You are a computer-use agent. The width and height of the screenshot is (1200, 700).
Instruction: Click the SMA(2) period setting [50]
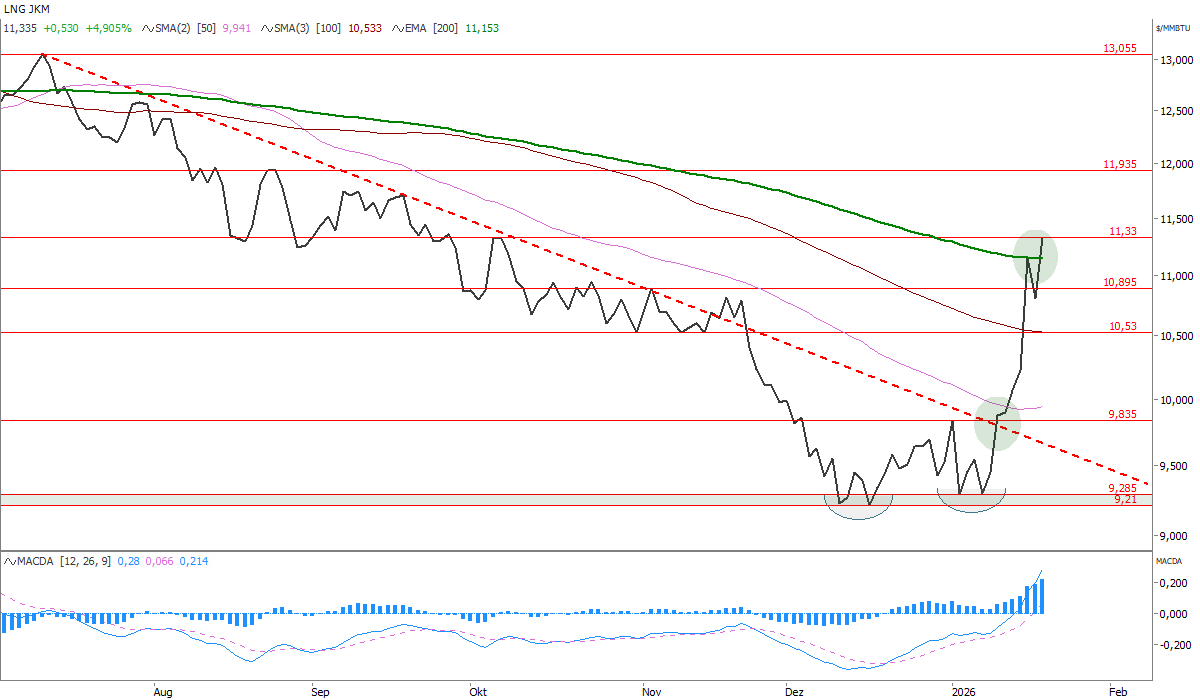coord(208,28)
